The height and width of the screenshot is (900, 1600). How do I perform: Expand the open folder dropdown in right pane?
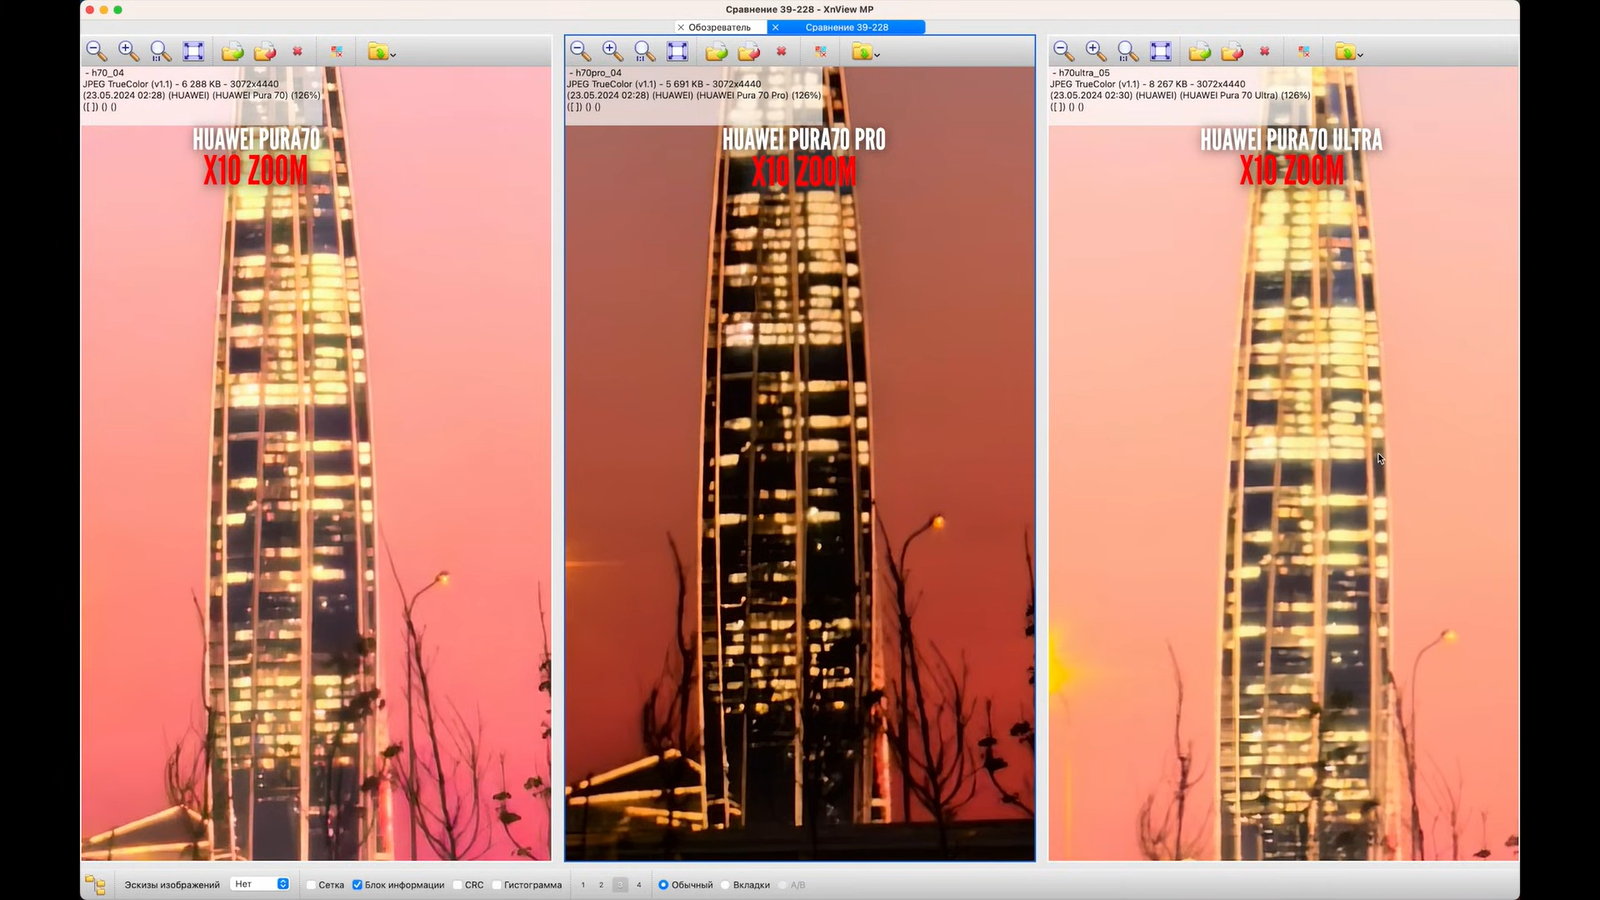pos(1360,54)
